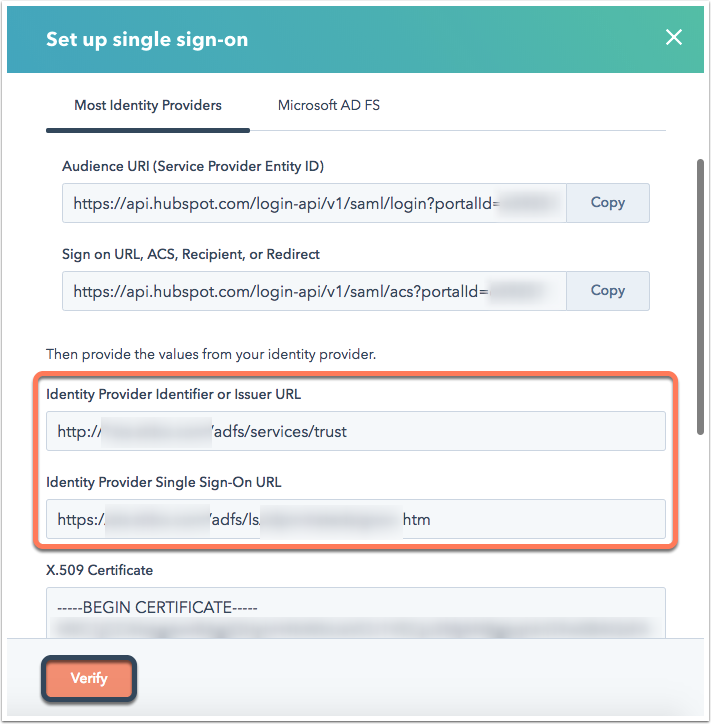Click the Audience URI field label
The image size is (711, 724).
click(x=193, y=166)
